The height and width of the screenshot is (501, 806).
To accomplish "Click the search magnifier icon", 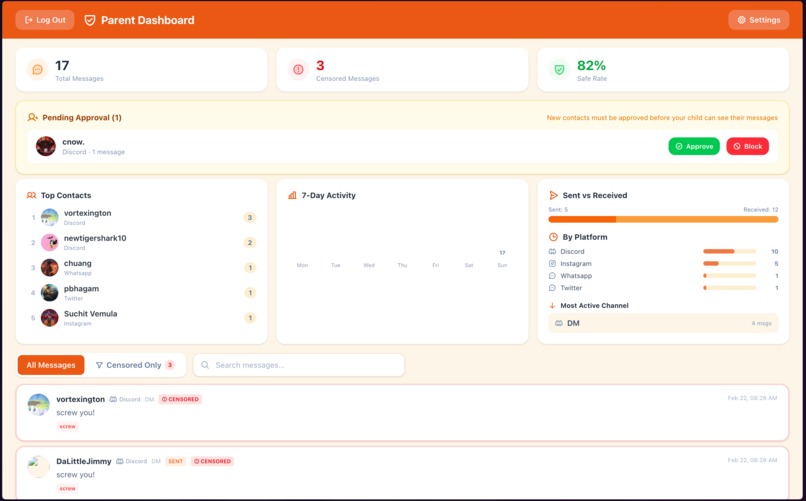I will coord(205,365).
